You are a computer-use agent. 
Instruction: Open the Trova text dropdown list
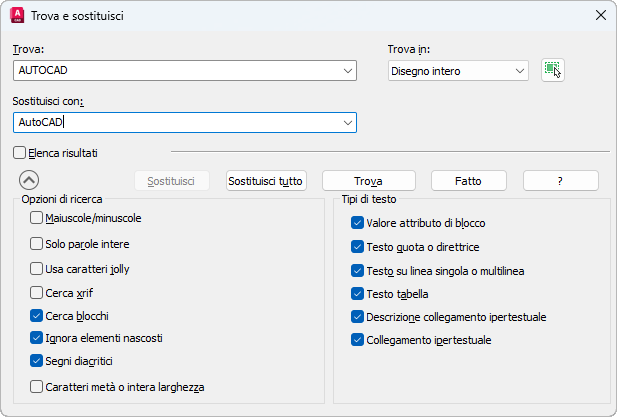[x=348, y=70]
